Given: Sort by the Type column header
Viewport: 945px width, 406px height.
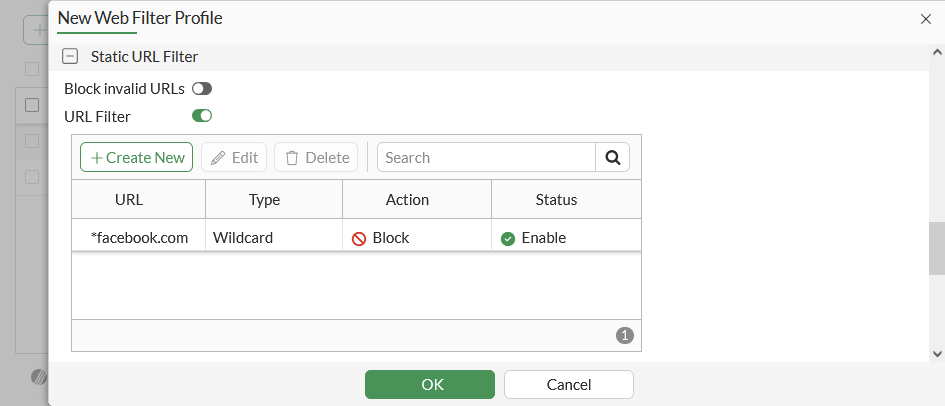Looking at the screenshot, I should pyautogui.click(x=264, y=199).
